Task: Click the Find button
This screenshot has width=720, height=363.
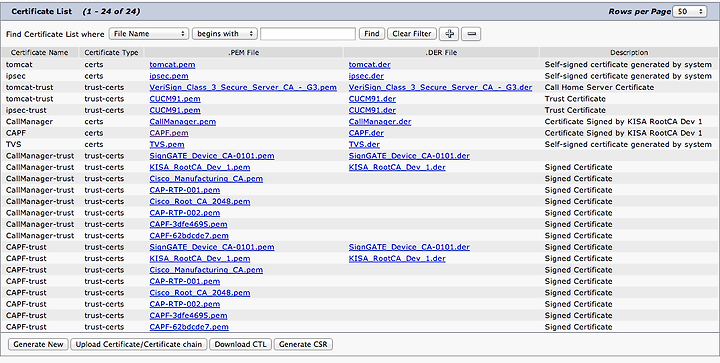Action: pos(371,34)
